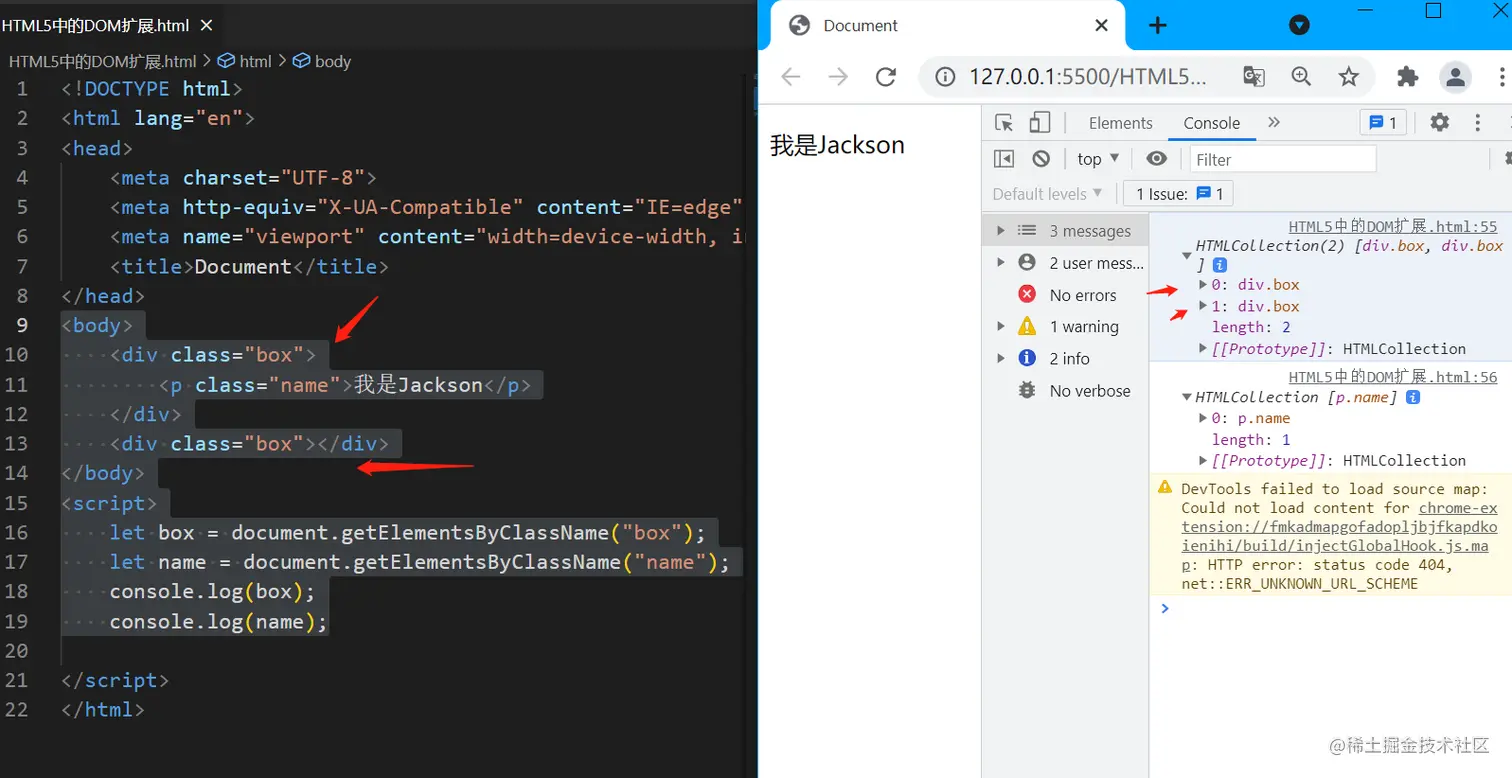1512x778 pixels.
Task: Open source link HTML5中的DOM扩展.html:56
Action: (1393, 377)
